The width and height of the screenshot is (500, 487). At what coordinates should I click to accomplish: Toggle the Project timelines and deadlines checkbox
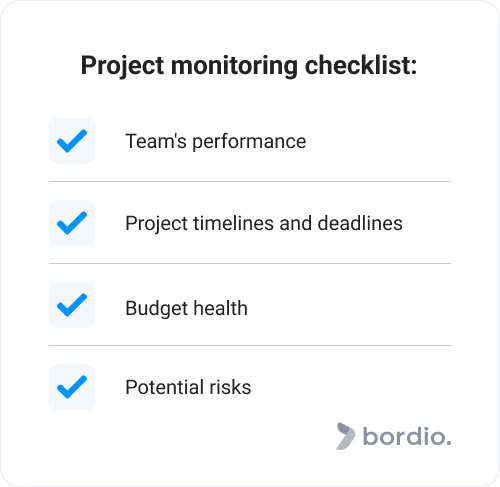coord(72,223)
